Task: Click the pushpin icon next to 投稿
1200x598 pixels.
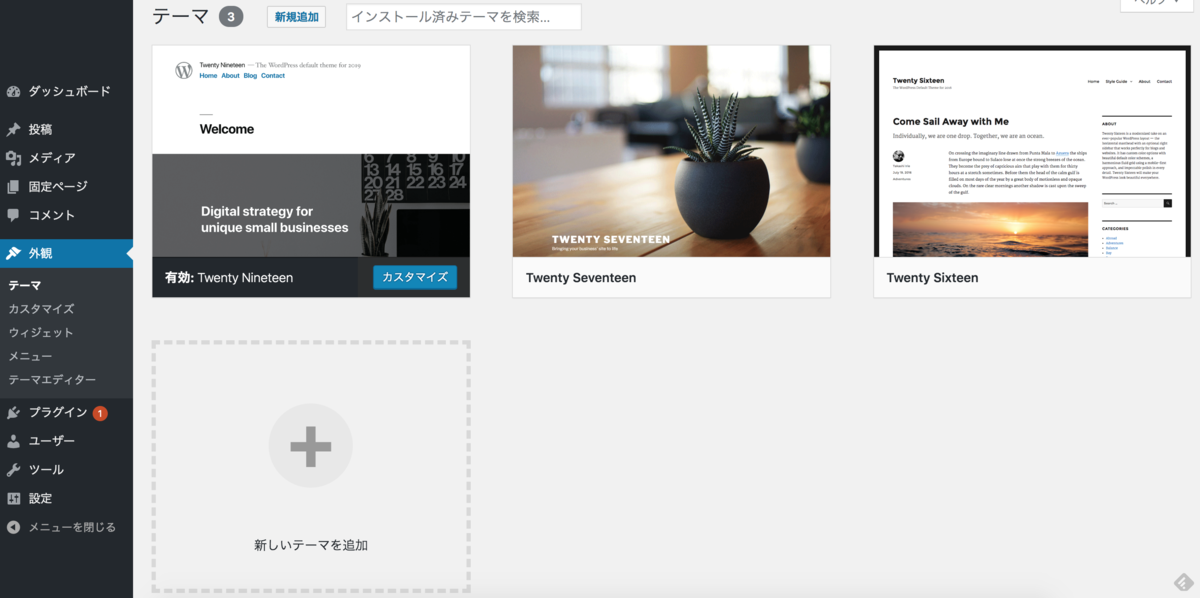Action: (x=14, y=129)
